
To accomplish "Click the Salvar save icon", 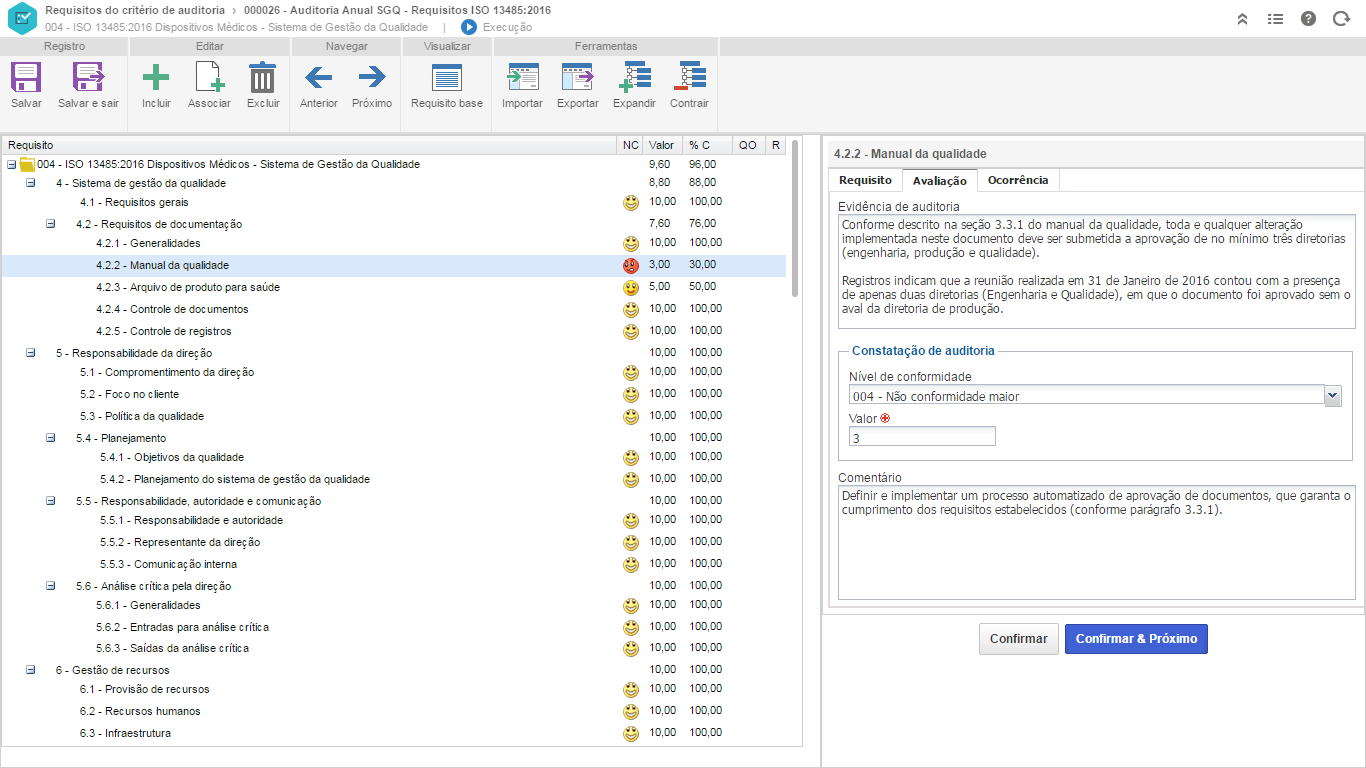I will (26, 79).
